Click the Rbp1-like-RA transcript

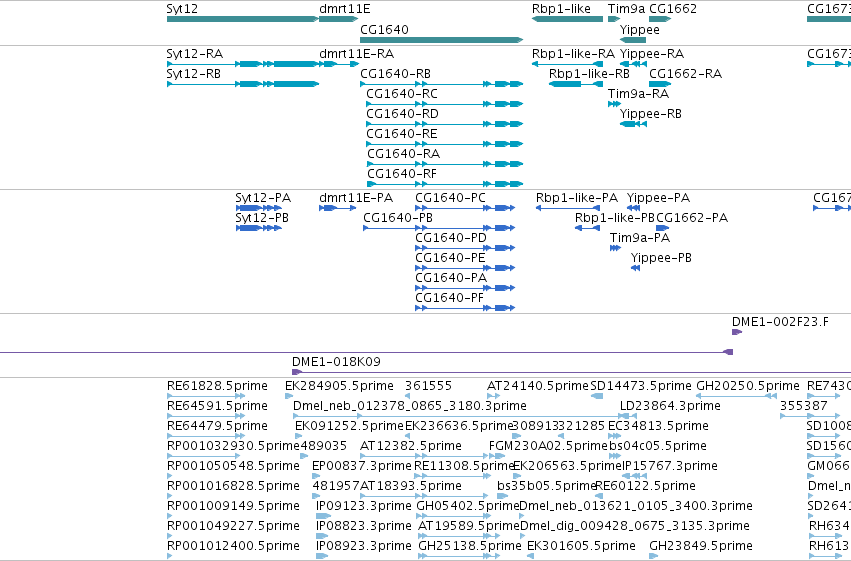tap(567, 64)
